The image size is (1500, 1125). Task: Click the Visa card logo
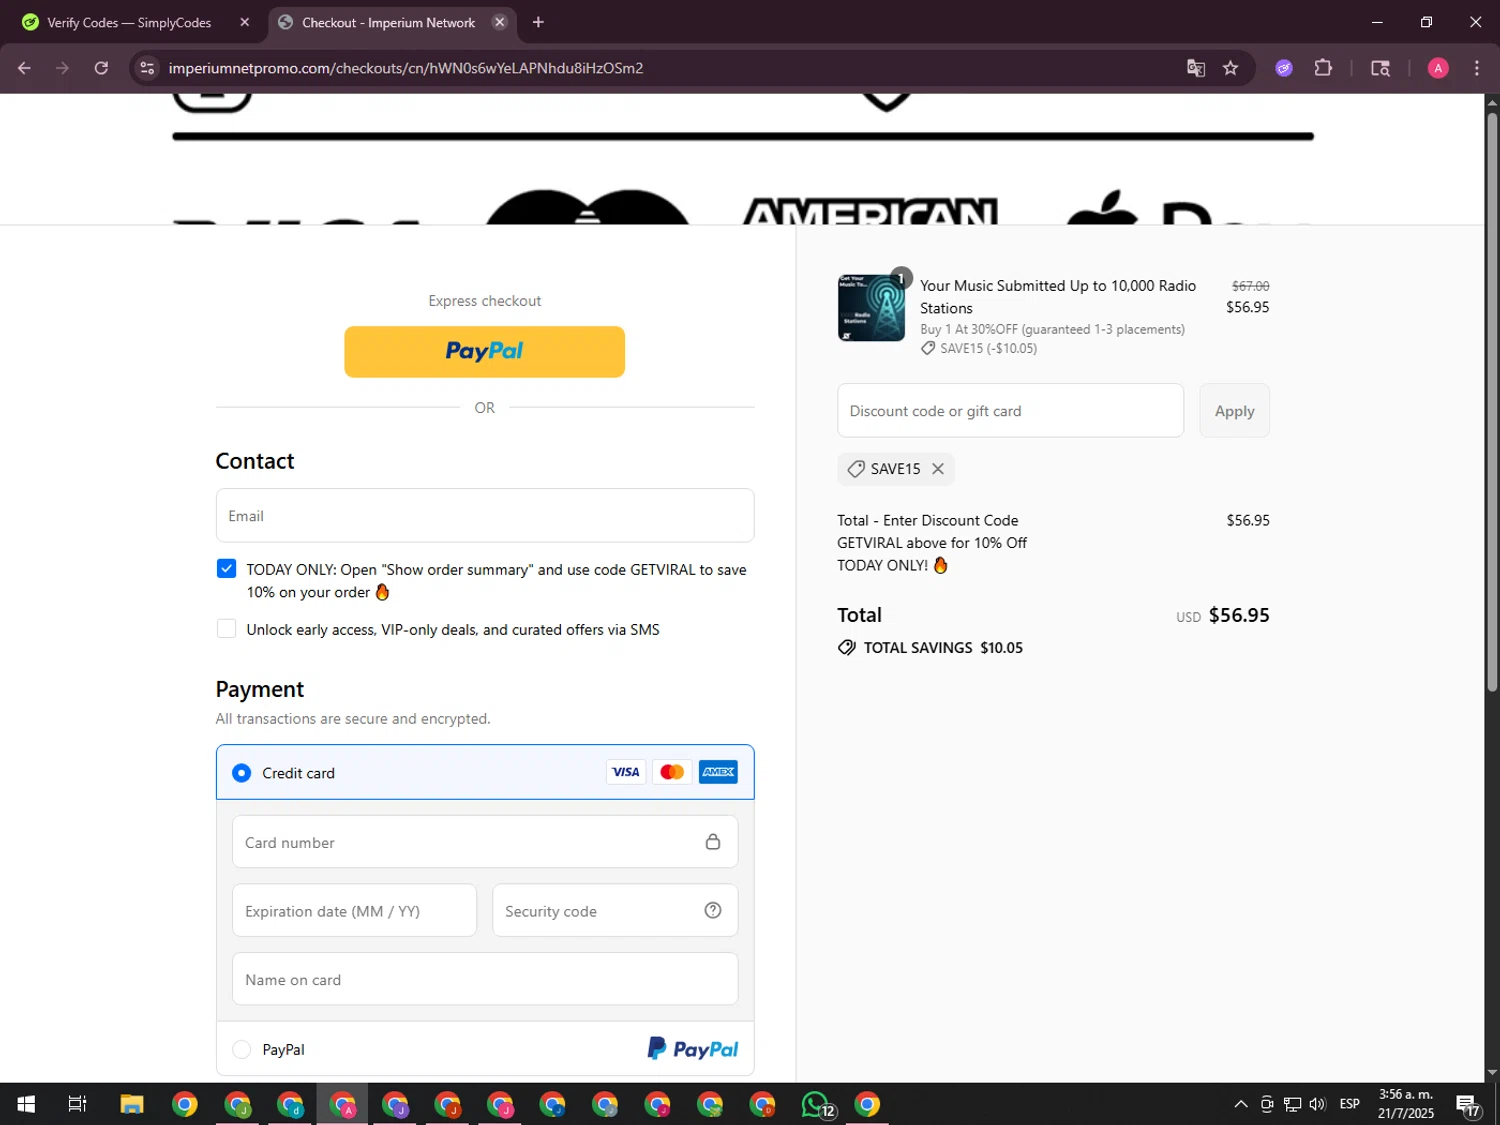pyautogui.click(x=626, y=772)
